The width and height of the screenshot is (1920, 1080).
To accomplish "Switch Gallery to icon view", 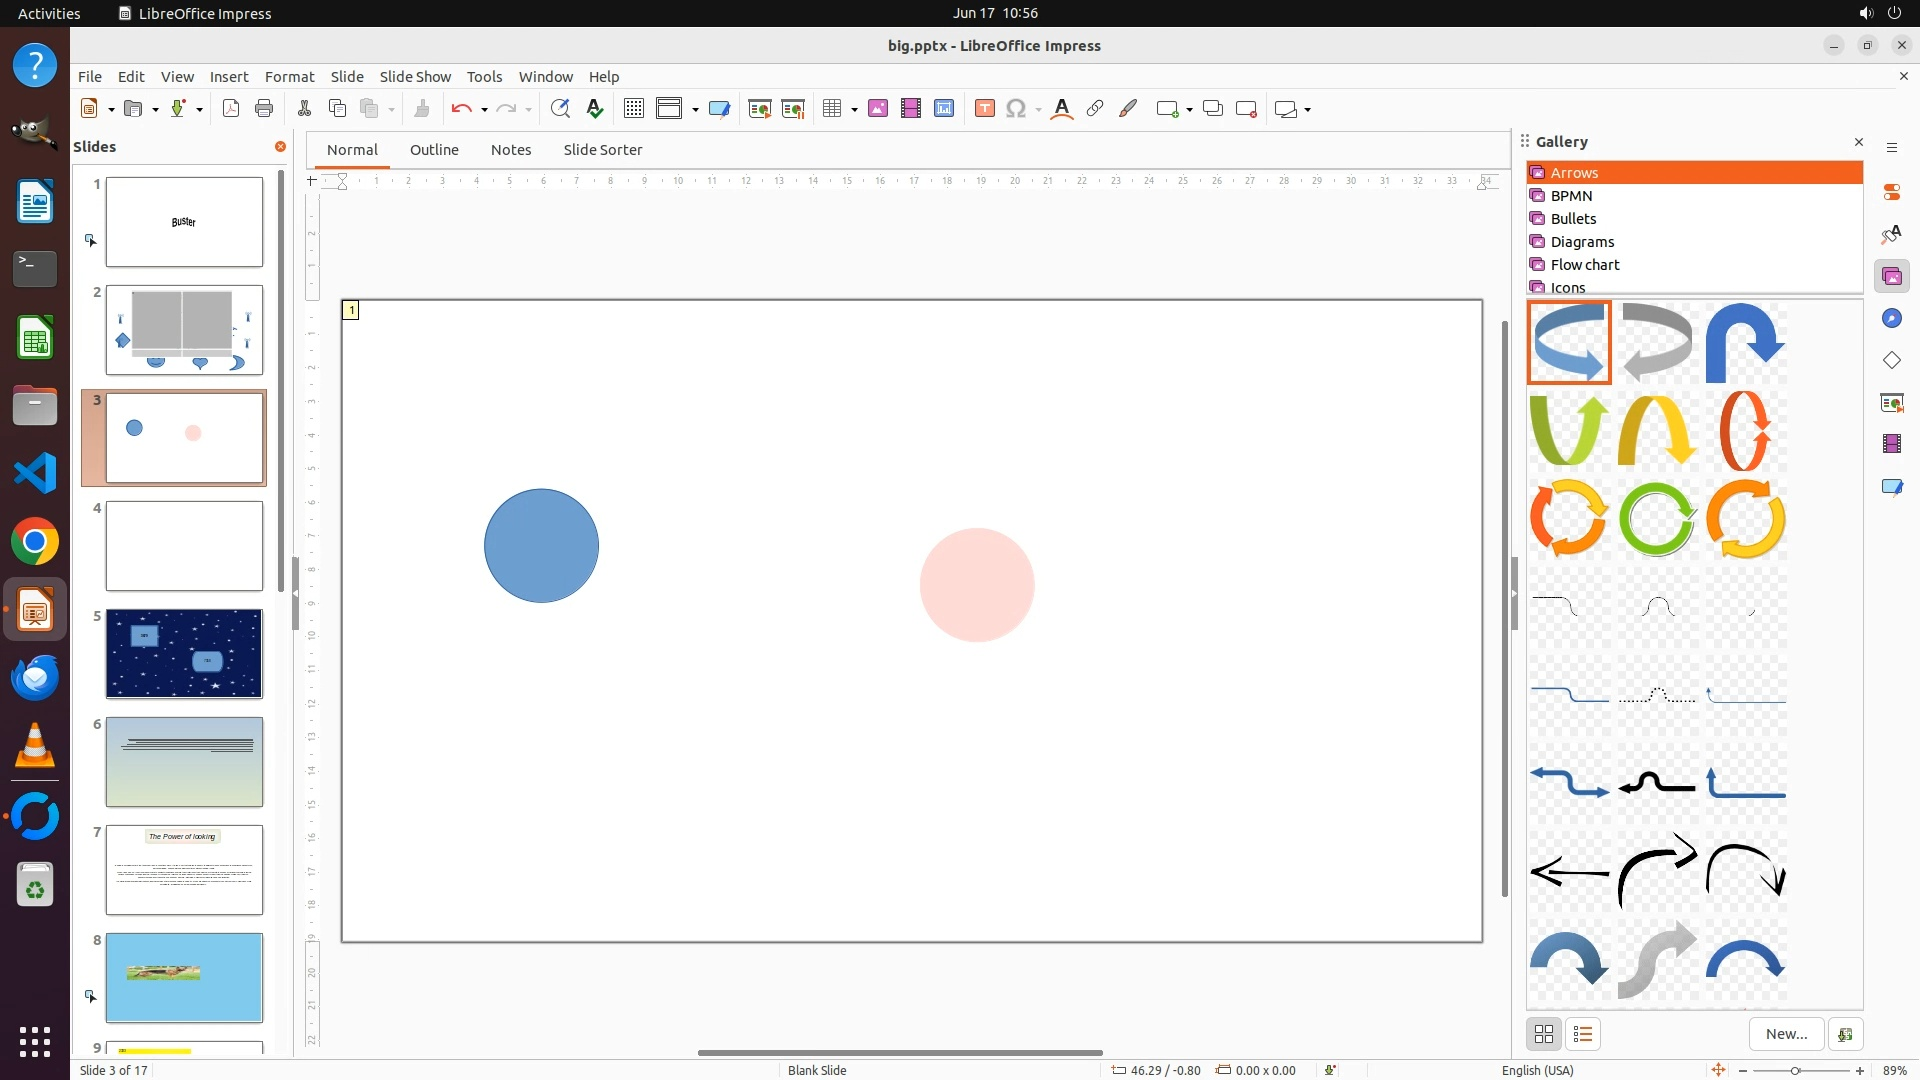I will click(x=1544, y=1034).
